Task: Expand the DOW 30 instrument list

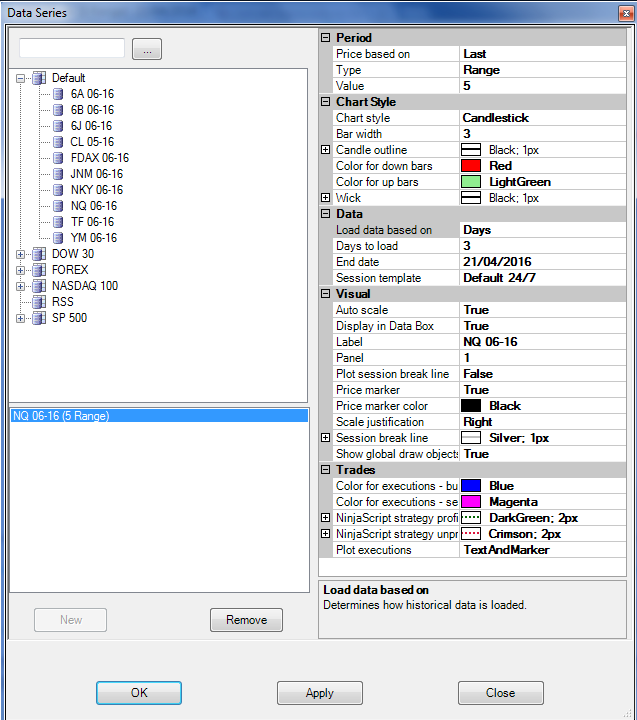Action: (x=20, y=254)
